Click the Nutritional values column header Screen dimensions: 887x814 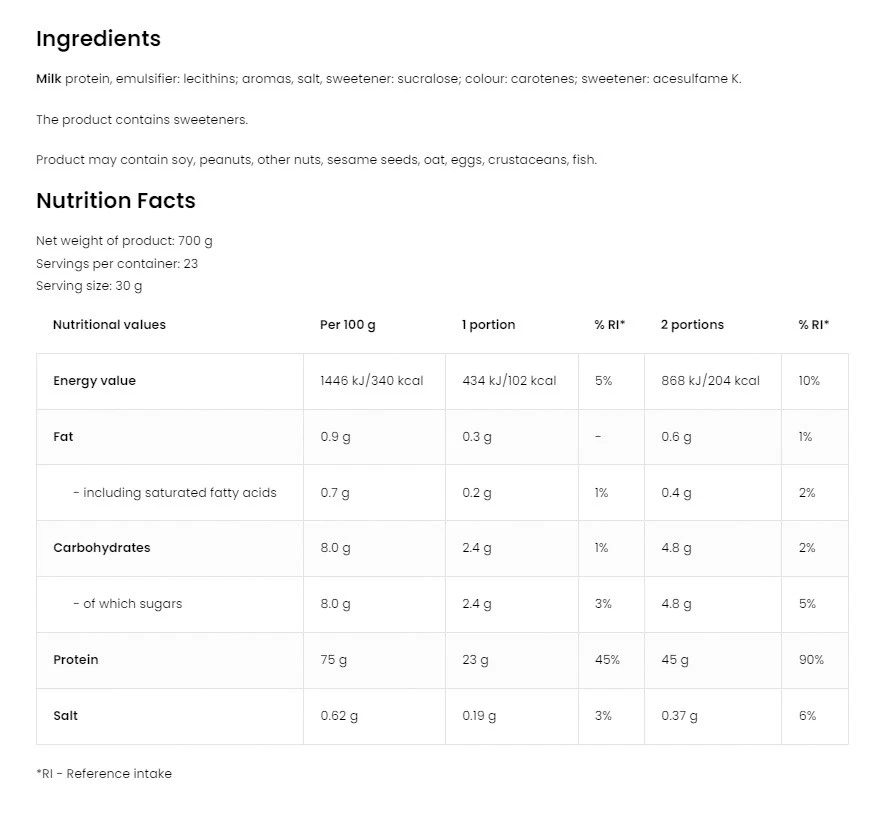coord(109,325)
